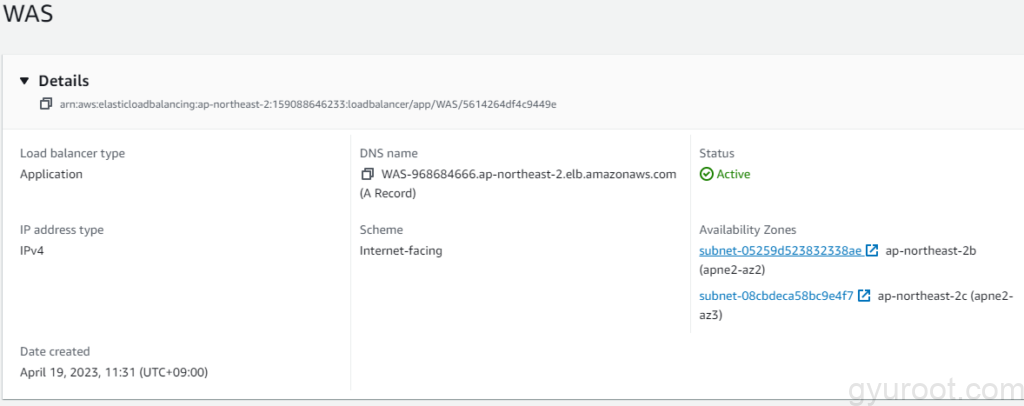Copy the DNS name icon
The width and height of the screenshot is (1024, 406).
pyautogui.click(x=368, y=174)
